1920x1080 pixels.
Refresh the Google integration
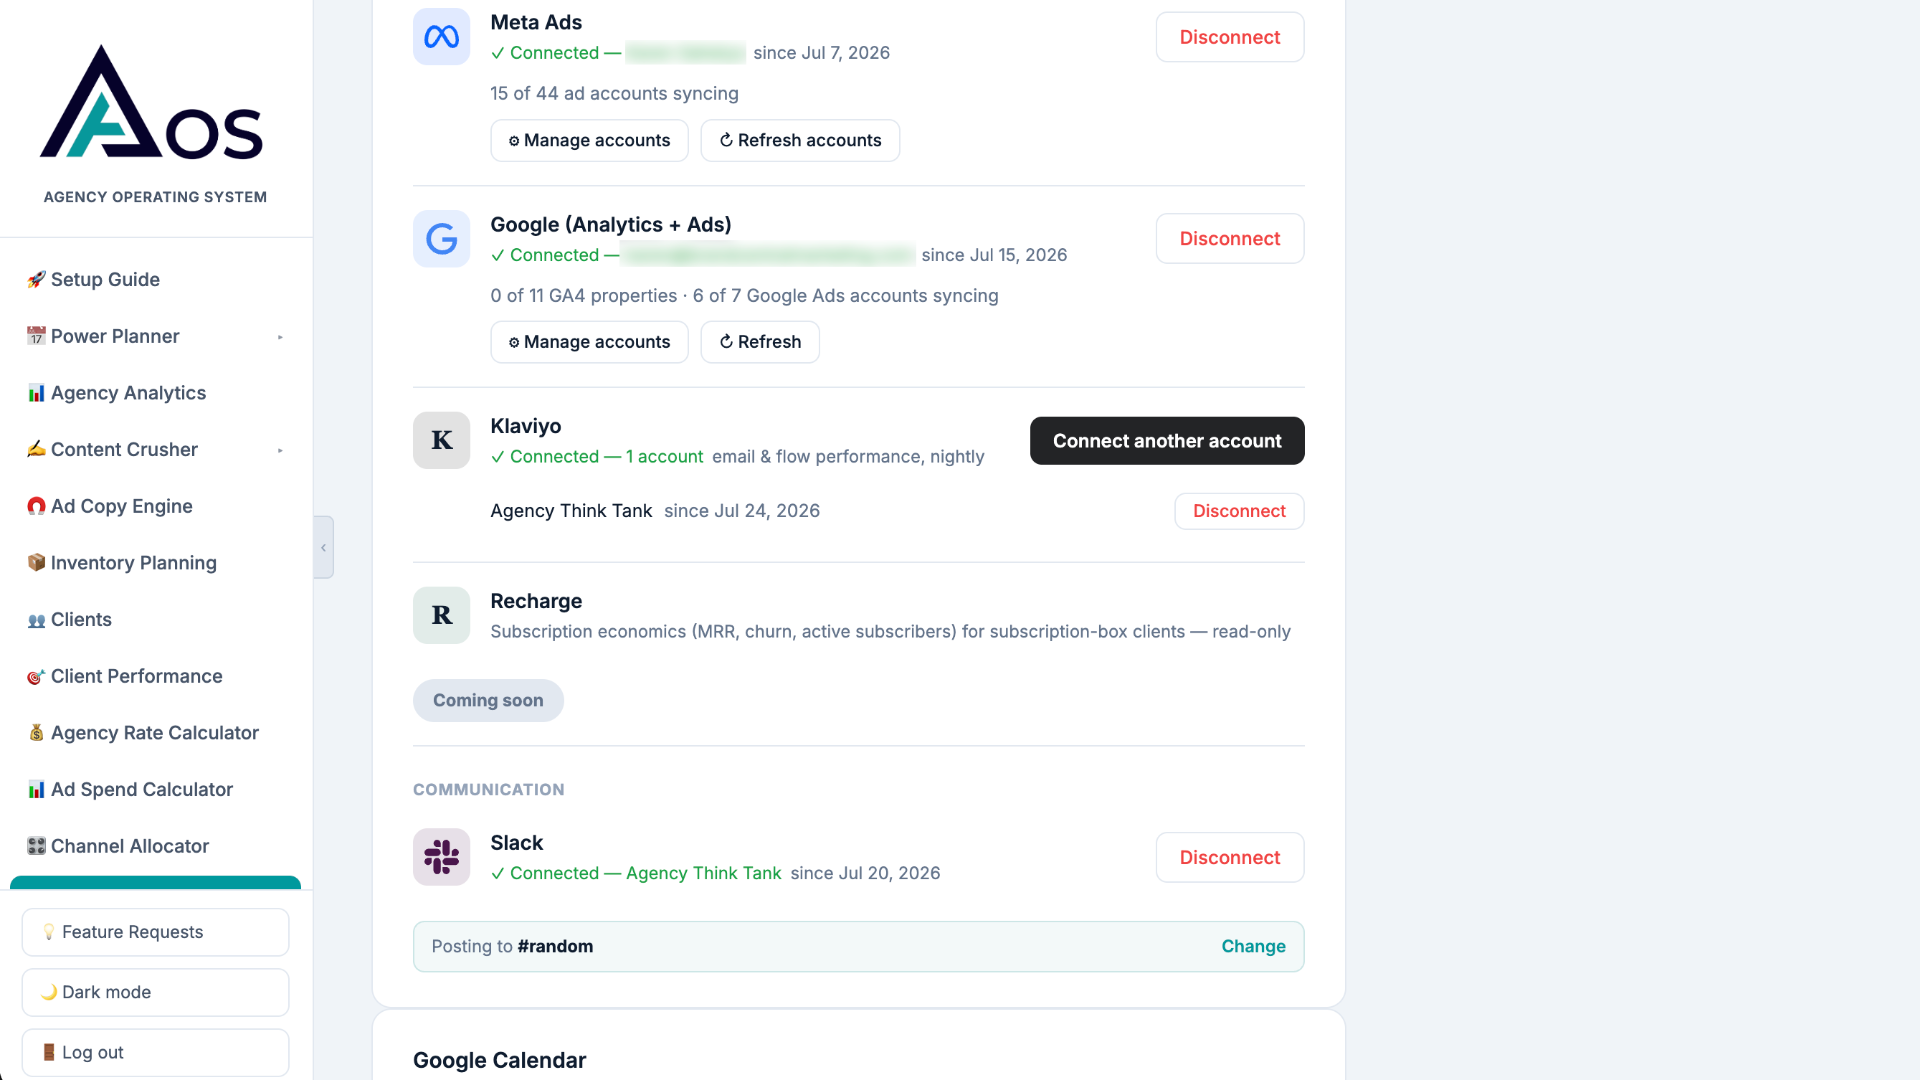[760, 342]
